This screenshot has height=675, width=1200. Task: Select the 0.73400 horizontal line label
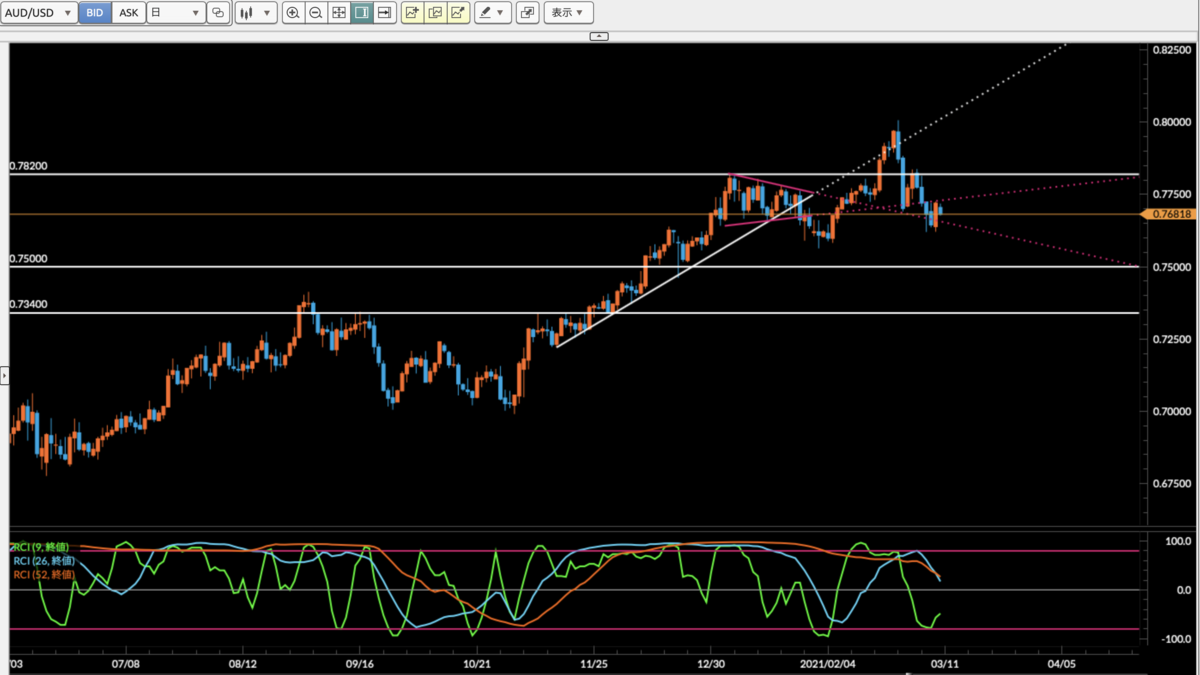(x=28, y=304)
